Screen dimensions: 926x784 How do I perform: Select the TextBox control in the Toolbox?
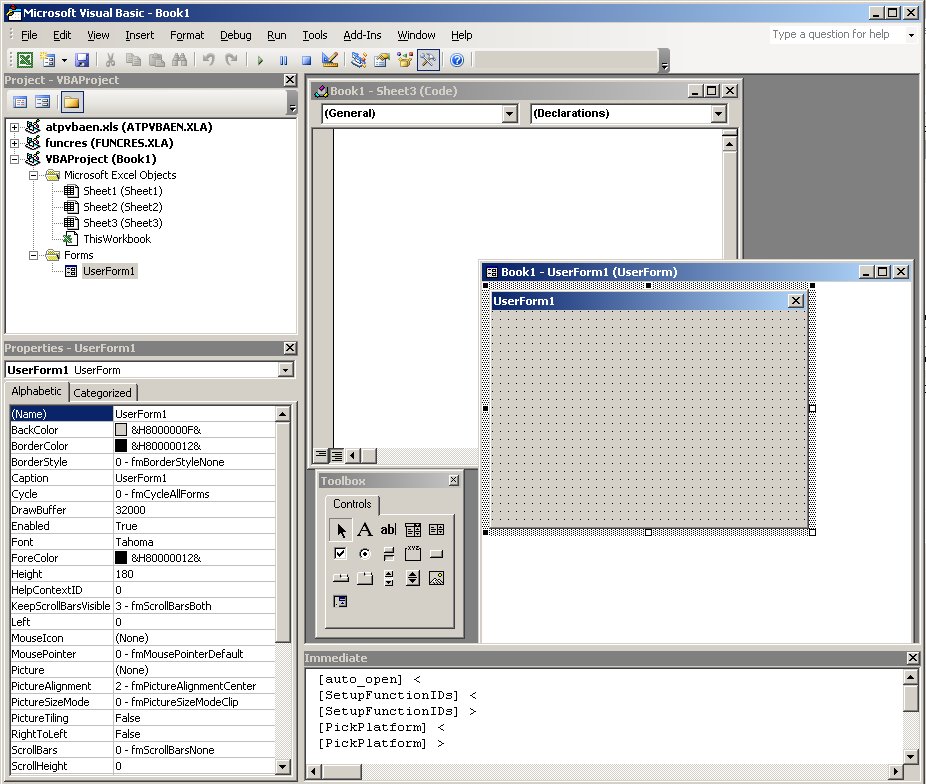pyautogui.click(x=388, y=530)
